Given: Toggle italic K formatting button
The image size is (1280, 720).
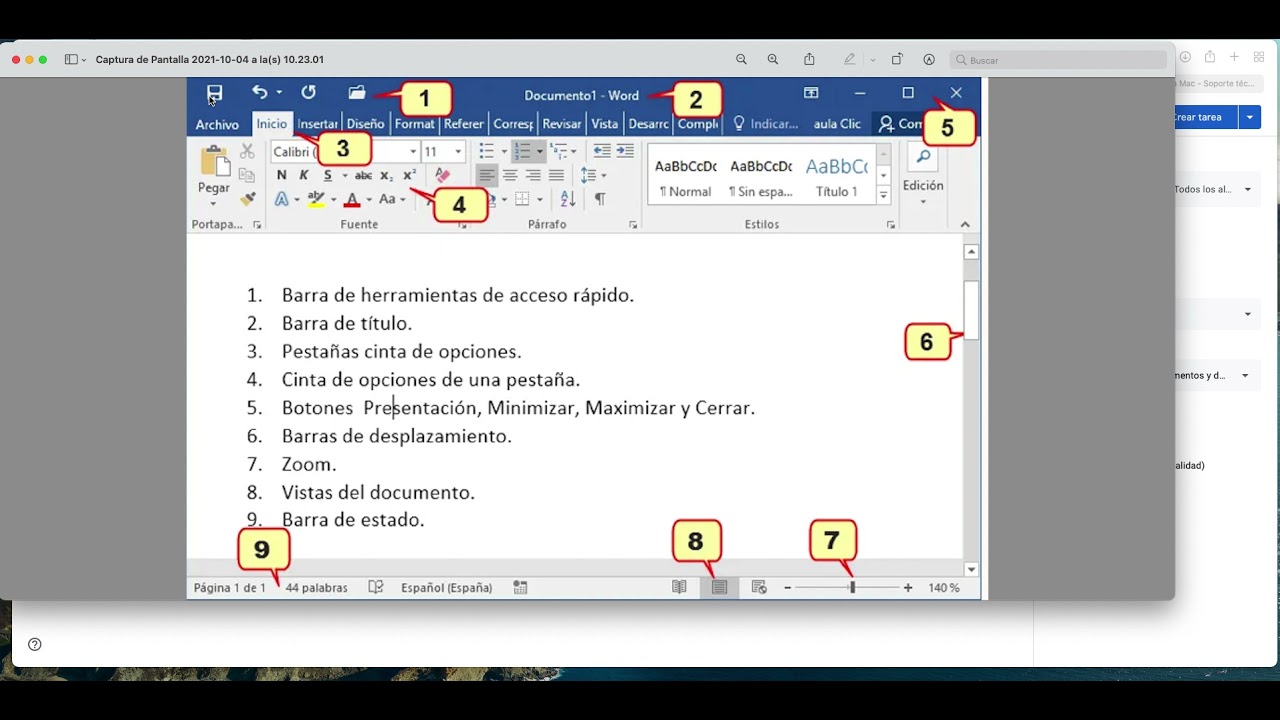Looking at the screenshot, I should (304, 175).
